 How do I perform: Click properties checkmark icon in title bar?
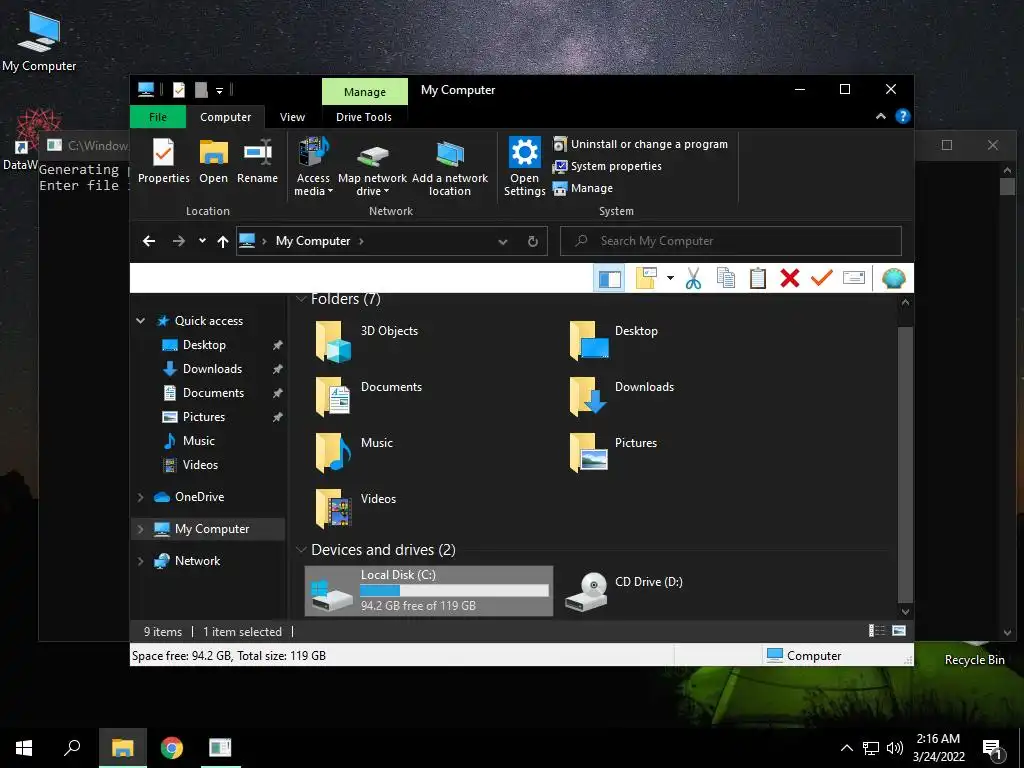coord(179,90)
